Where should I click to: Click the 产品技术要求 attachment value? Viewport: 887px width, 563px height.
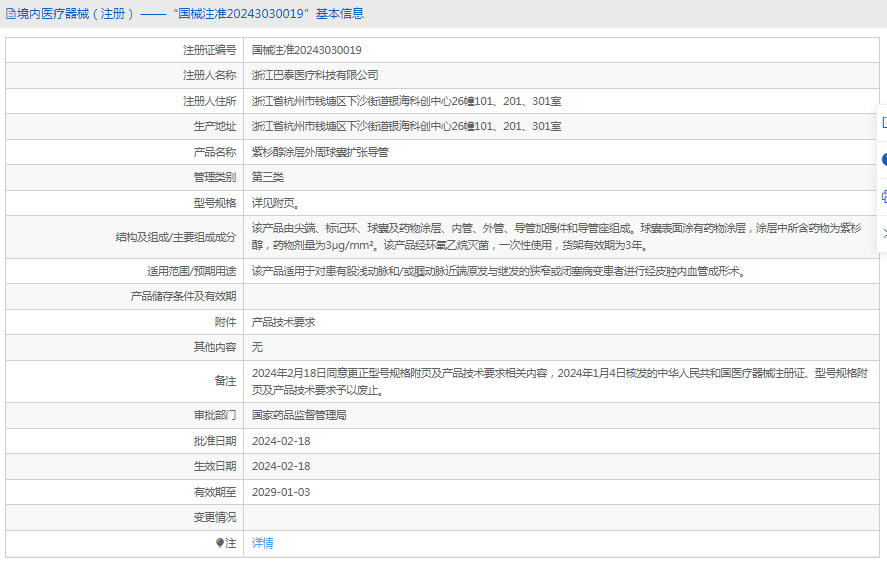tap(283, 323)
